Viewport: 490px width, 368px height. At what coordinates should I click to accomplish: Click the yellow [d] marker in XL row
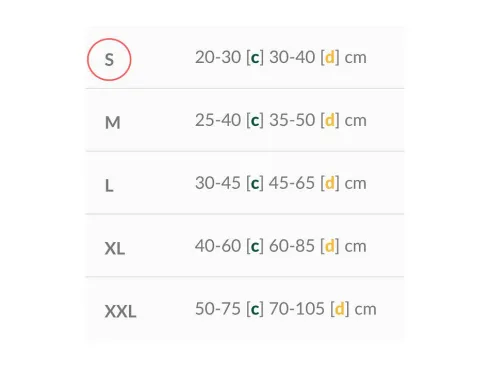tap(330, 246)
